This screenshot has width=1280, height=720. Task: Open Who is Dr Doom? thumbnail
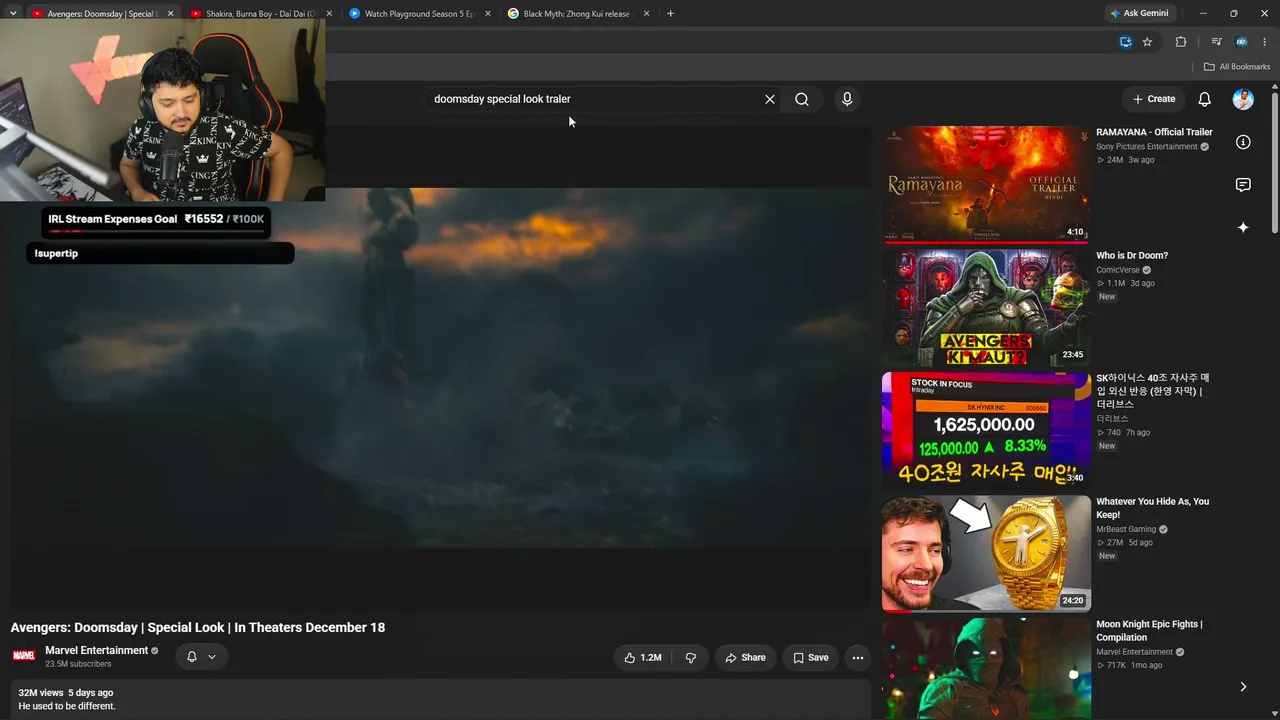click(986, 307)
